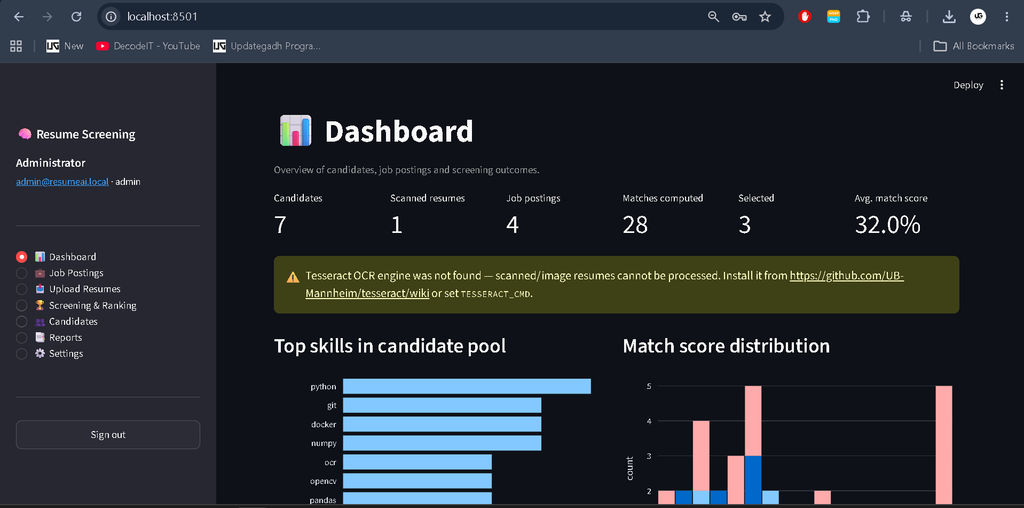Select the Candidates radio option

click(22, 321)
